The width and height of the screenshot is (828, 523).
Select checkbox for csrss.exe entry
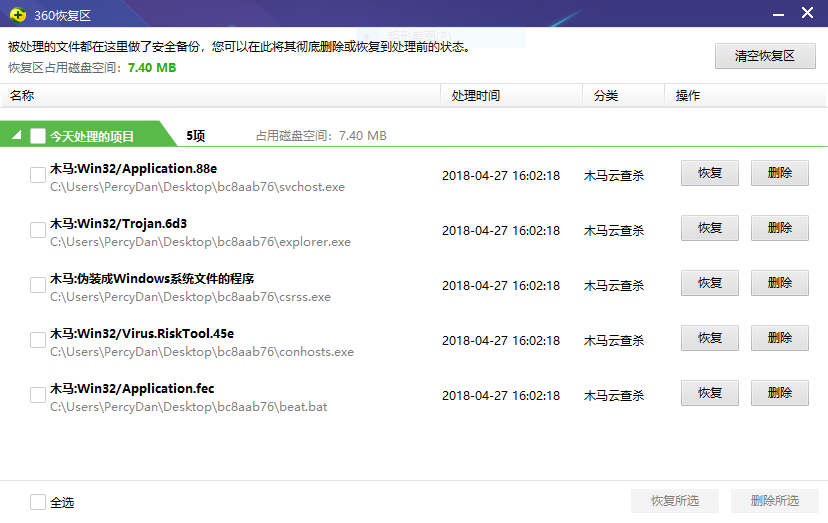point(37,285)
